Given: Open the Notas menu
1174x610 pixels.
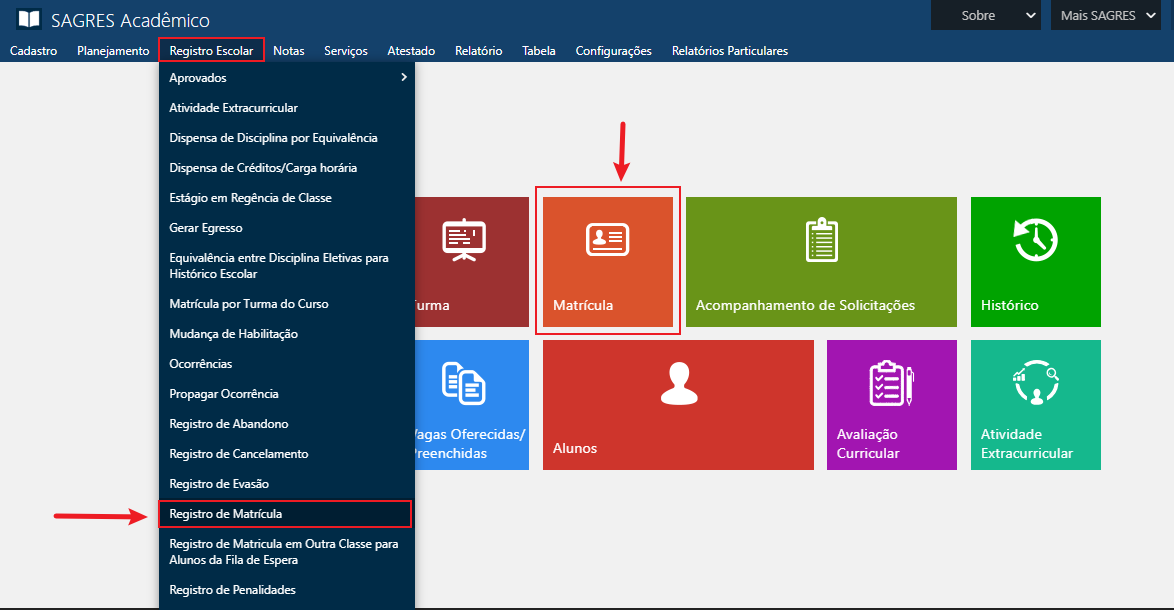Looking at the screenshot, I should coord(288,50).
